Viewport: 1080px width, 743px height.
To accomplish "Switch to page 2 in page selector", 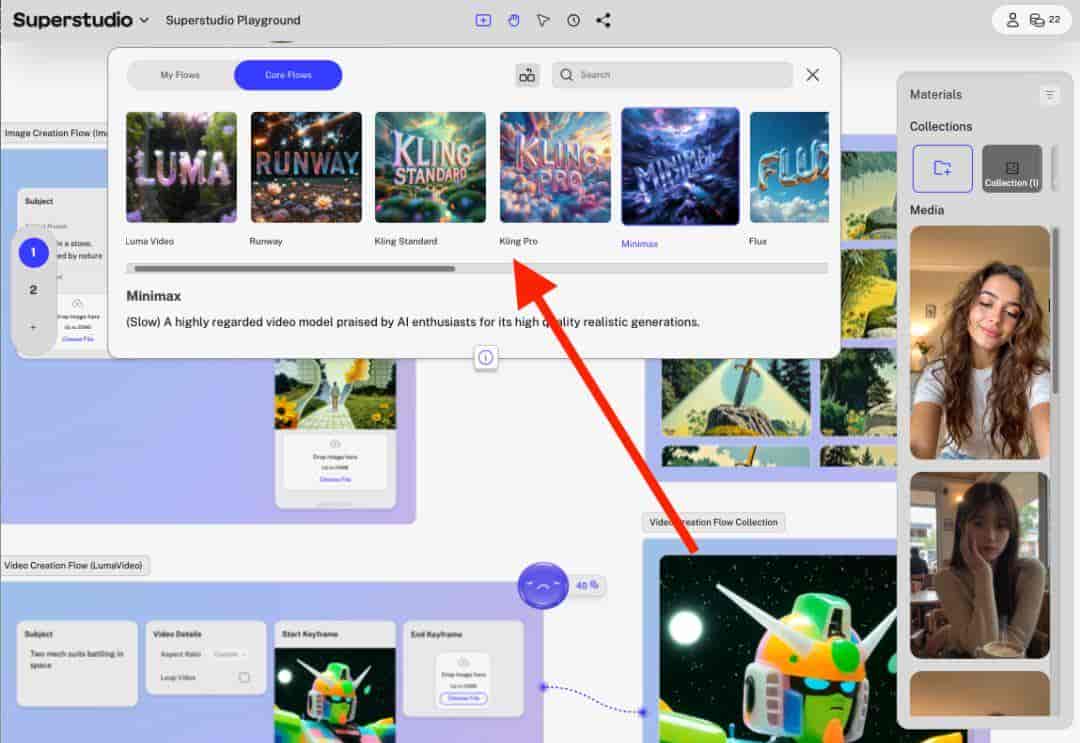I will pos(33,290).
